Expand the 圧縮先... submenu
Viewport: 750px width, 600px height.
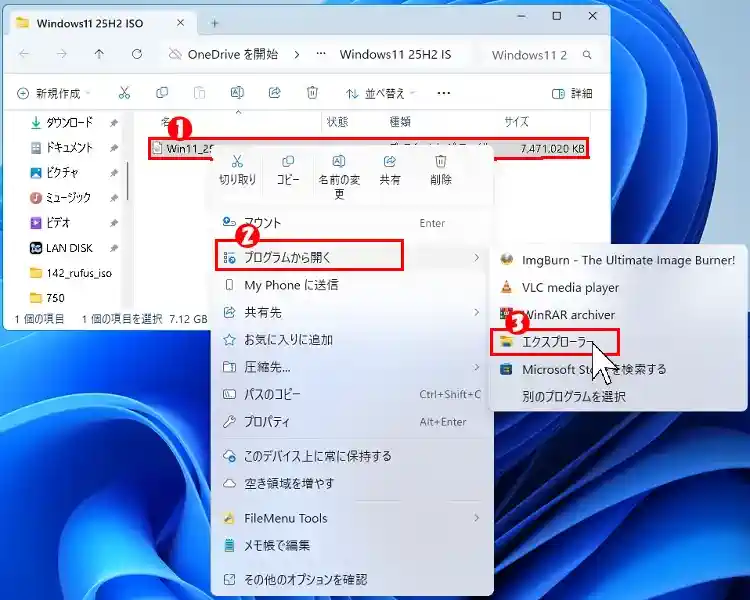pos(352,367)
